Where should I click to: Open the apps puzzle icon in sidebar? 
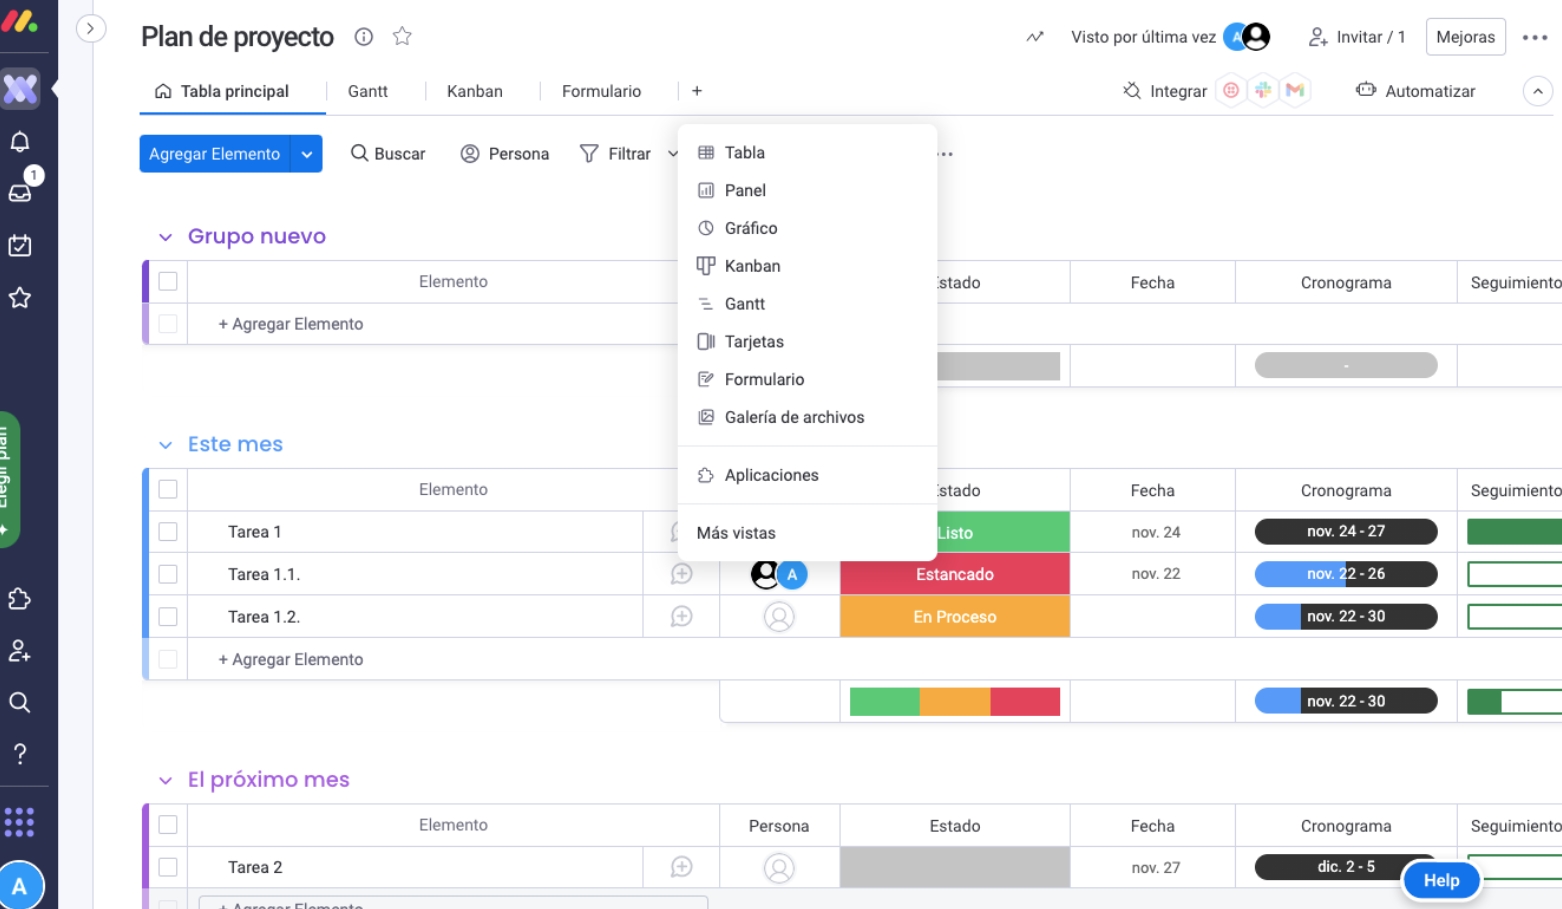coord(20,599)
